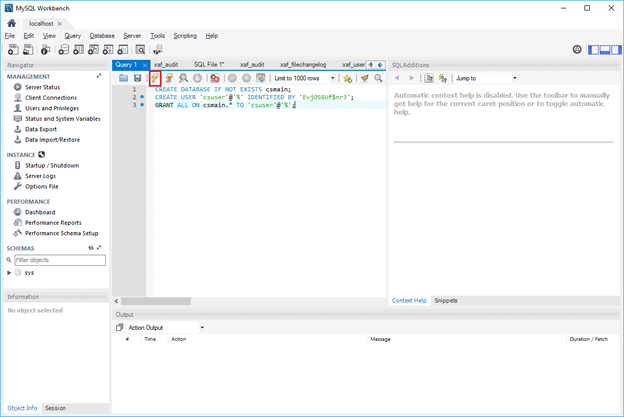Viewport: 624px width, 417px height.
Task: Click the reconnect to DBMS icon
Action: [x=158, y=49]
